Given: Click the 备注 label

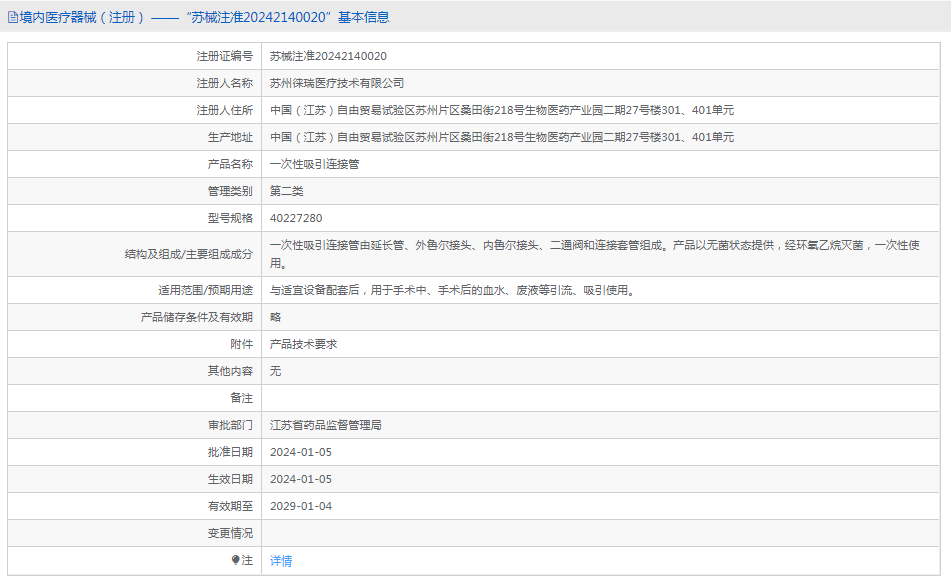Looking at the screenshot, I should point(241,398).
